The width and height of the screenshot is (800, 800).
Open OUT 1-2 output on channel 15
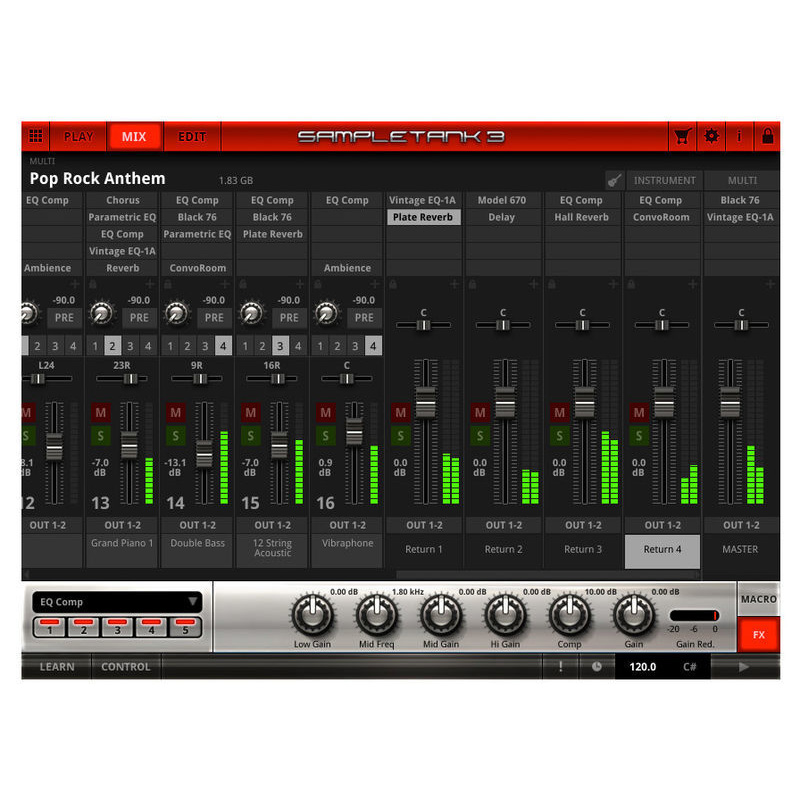point(272,525)
